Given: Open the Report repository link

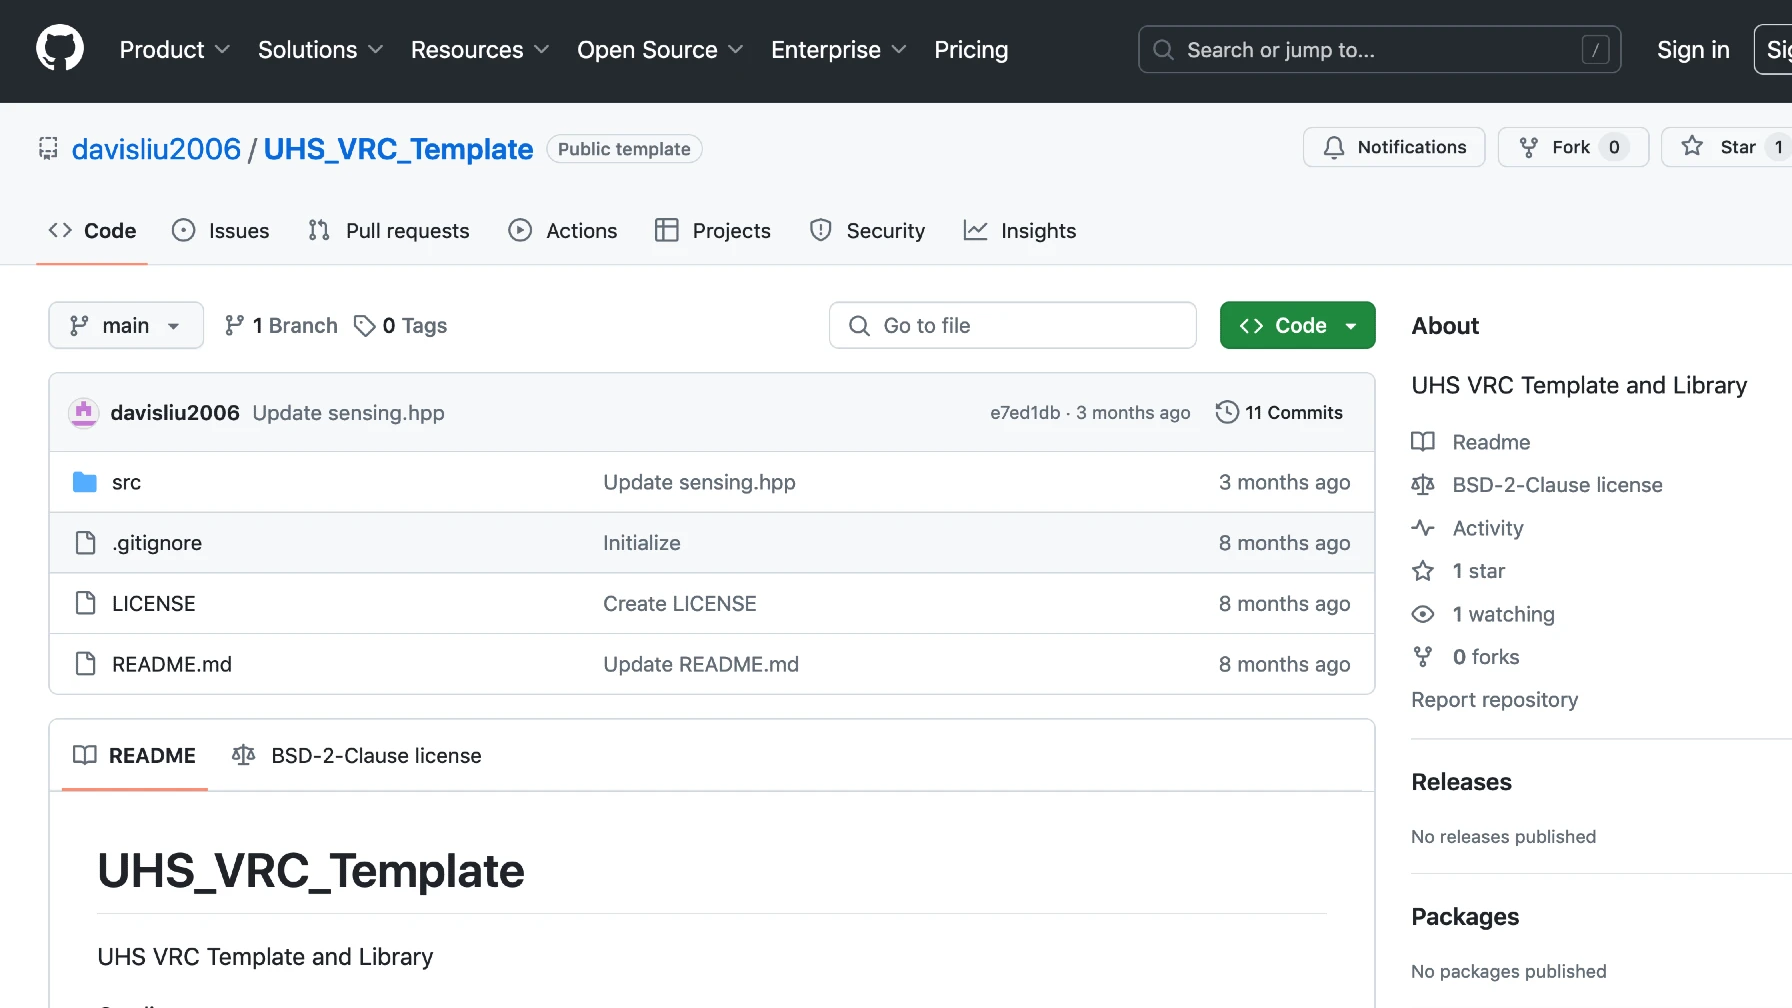Looking at the screenshot, I should point(1494,700).
